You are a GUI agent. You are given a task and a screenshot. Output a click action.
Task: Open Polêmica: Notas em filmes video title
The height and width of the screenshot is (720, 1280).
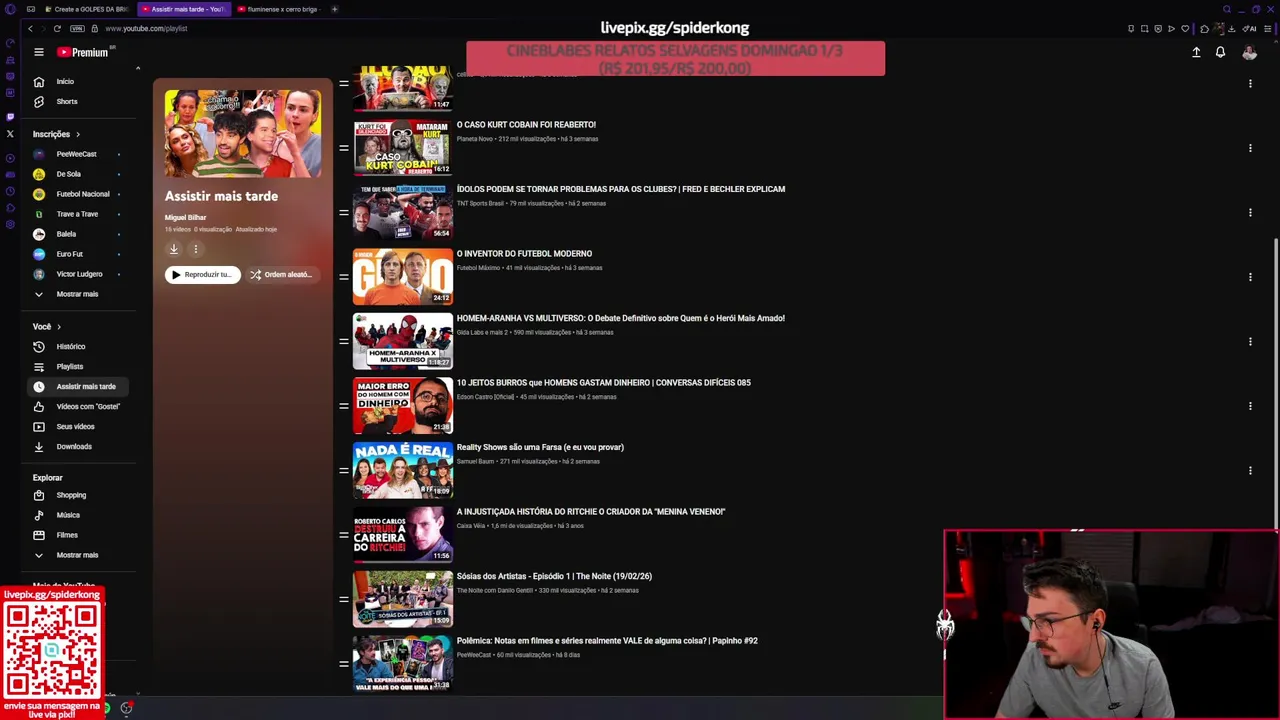[607, 641]
